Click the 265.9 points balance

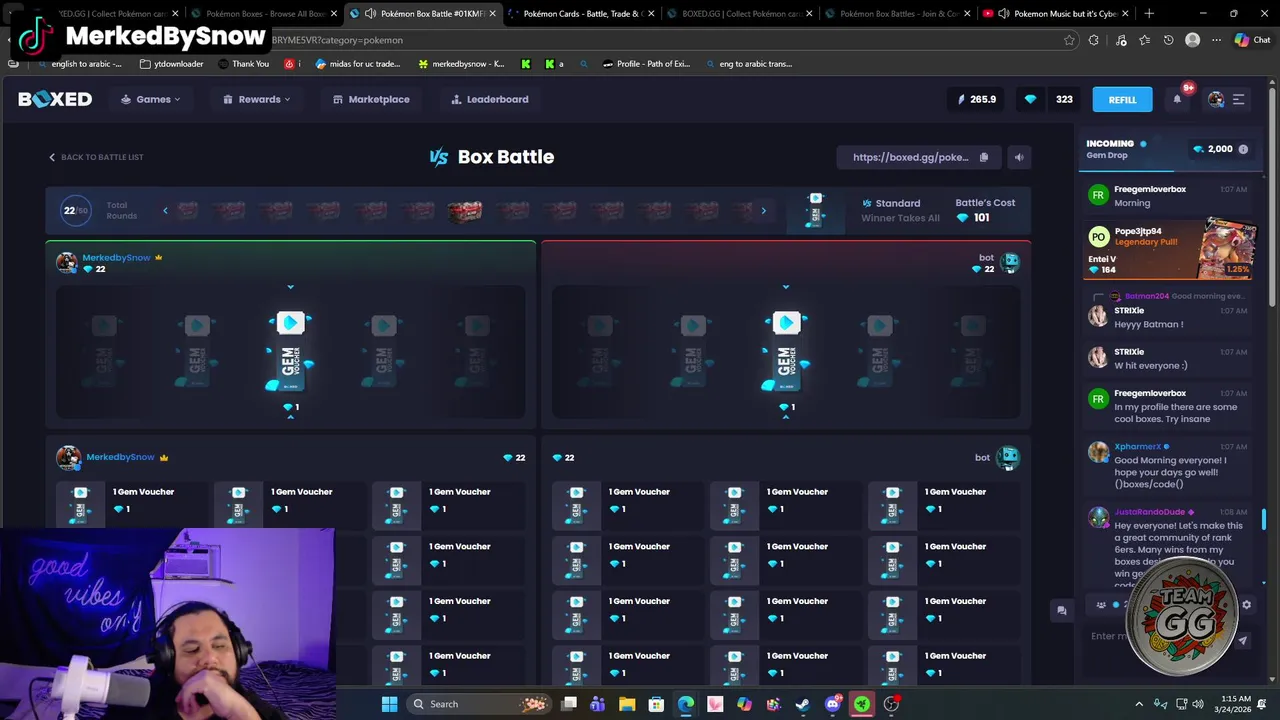point(977,99)
